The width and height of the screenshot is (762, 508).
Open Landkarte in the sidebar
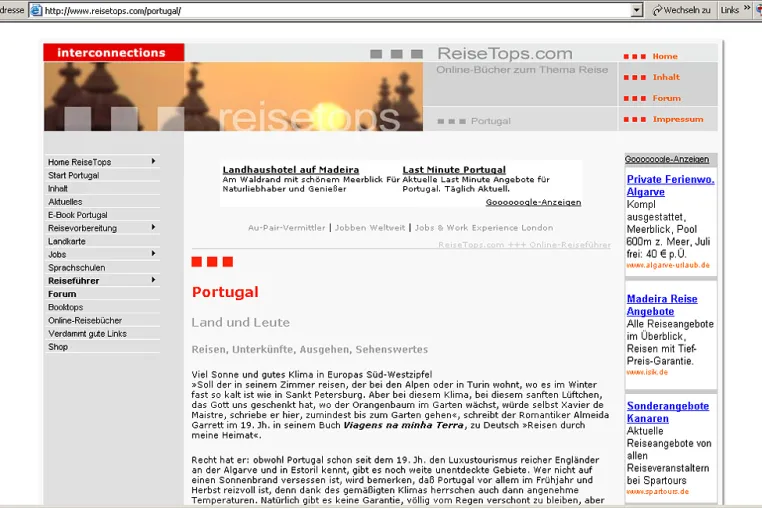pyautogui.click(x=67, y=241)
